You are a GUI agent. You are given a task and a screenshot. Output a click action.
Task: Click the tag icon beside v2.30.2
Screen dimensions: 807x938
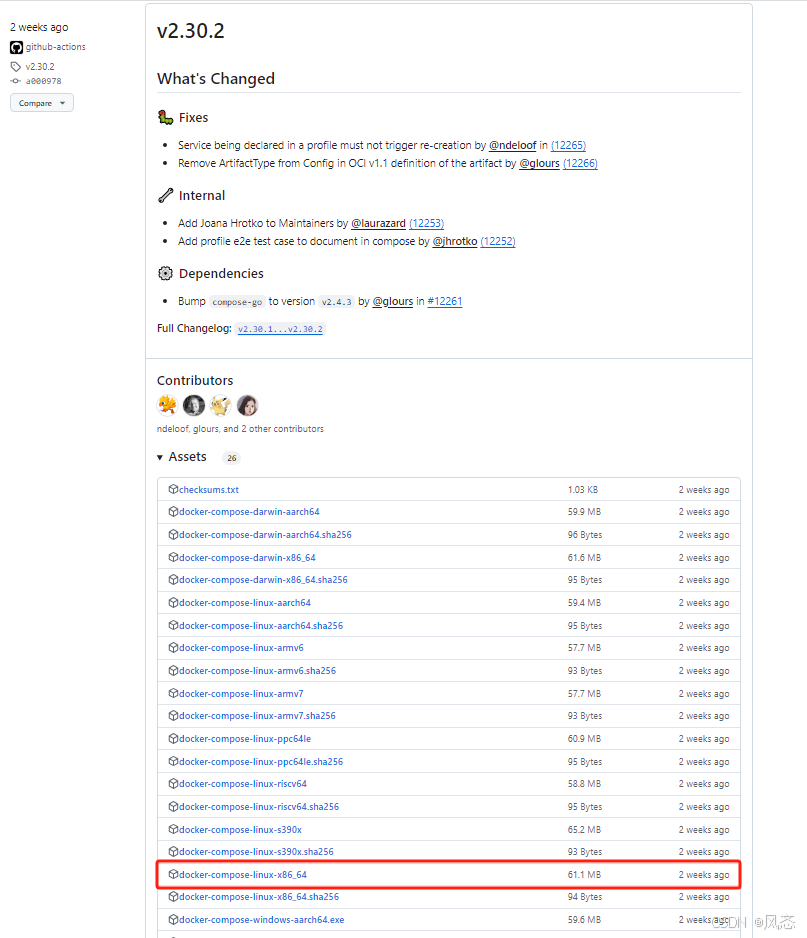pos(16,66)
